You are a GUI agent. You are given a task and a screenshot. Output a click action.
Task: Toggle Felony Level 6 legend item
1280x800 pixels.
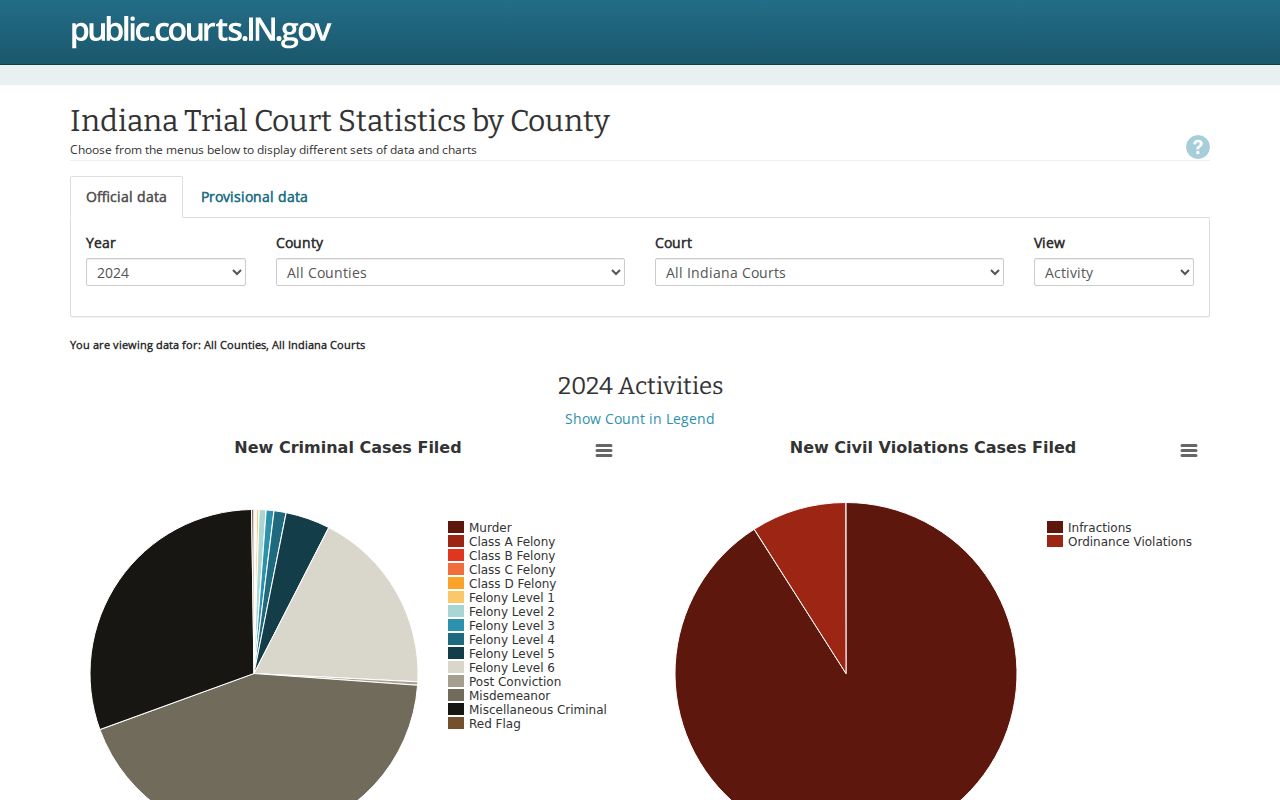[502, 667]
